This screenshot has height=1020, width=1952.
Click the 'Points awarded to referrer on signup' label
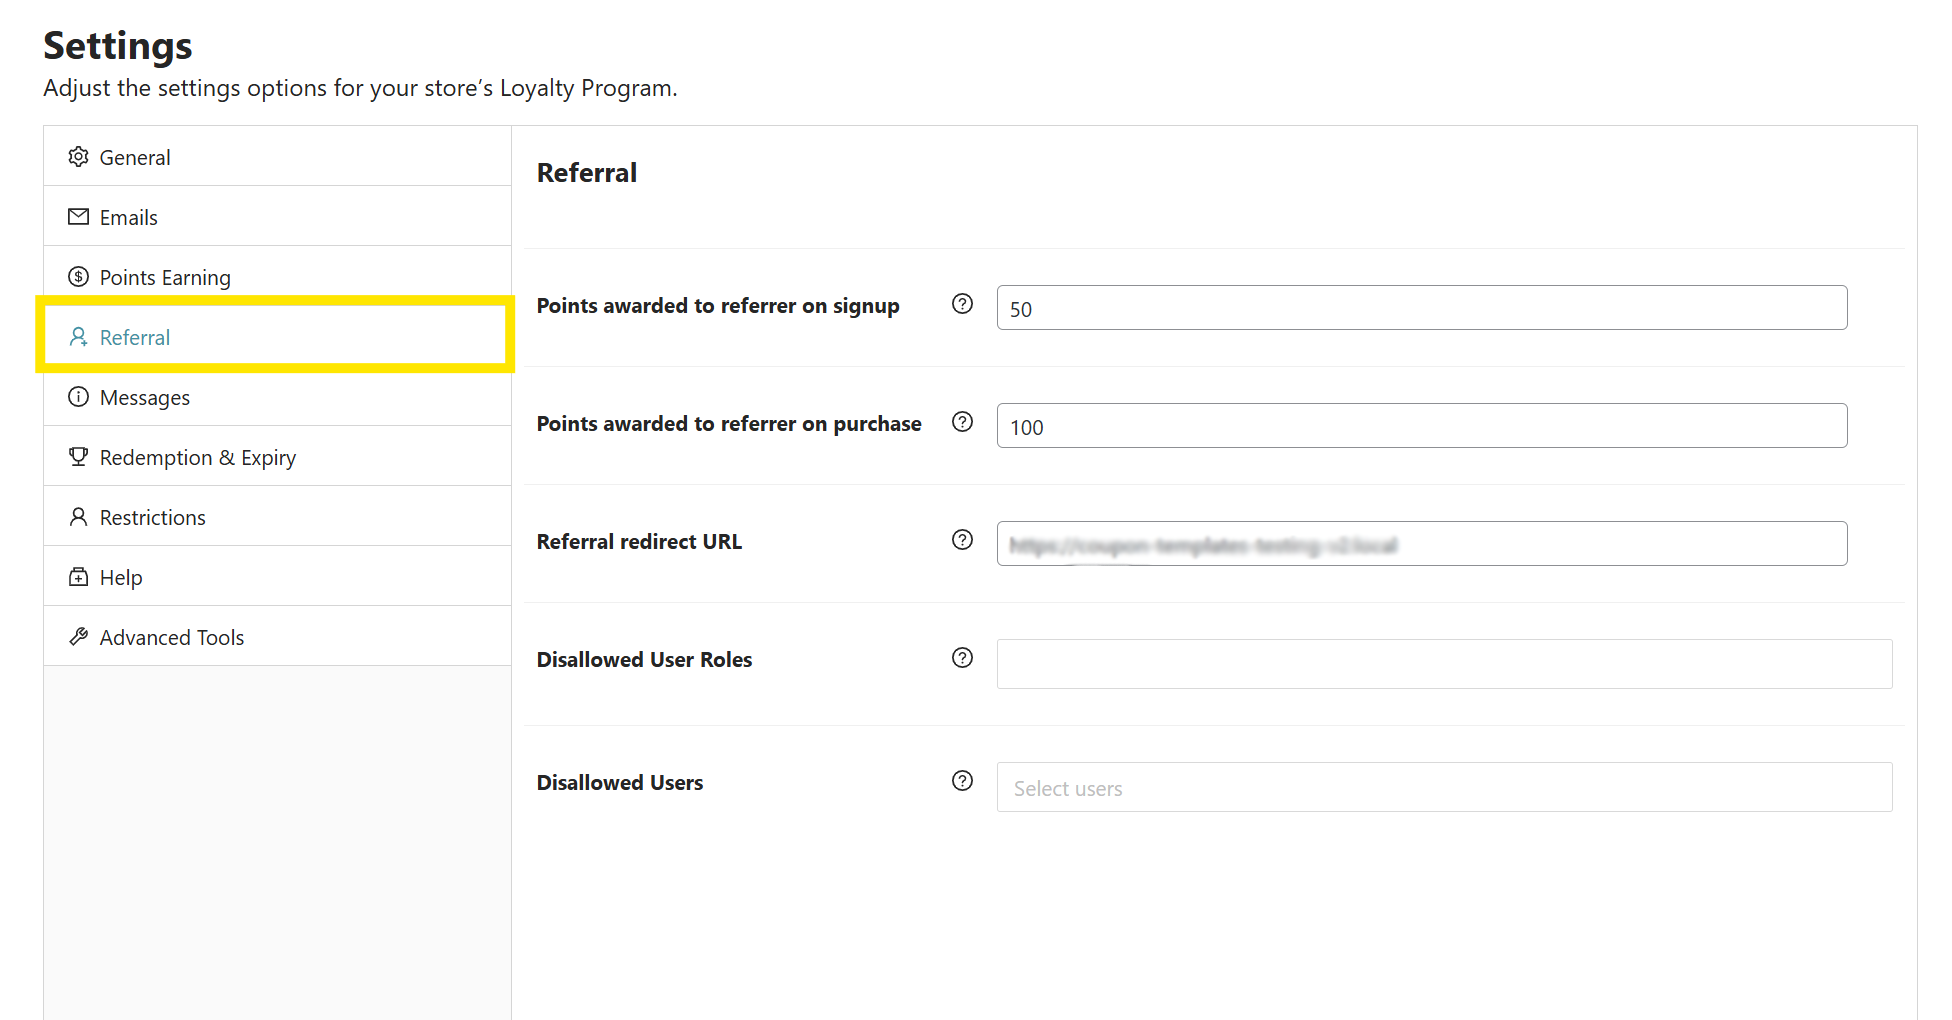718,306
